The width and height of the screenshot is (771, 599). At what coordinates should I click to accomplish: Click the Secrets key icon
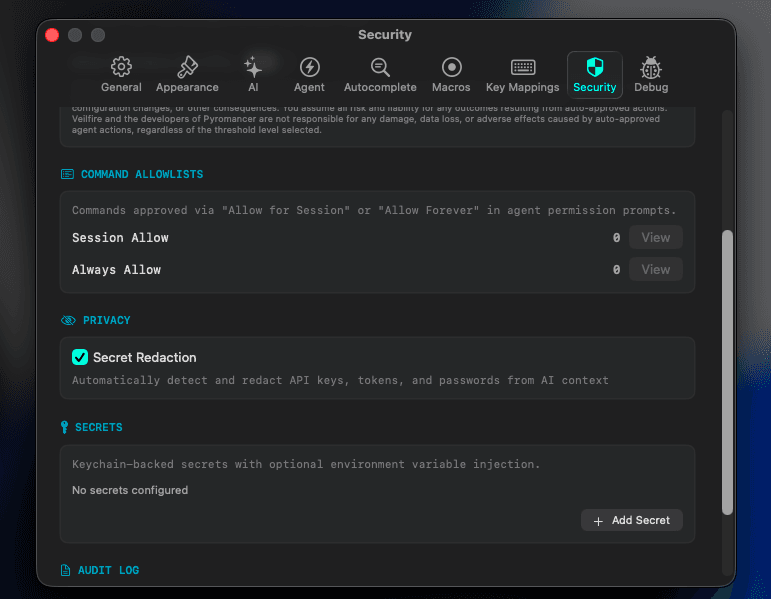(64, 427)
